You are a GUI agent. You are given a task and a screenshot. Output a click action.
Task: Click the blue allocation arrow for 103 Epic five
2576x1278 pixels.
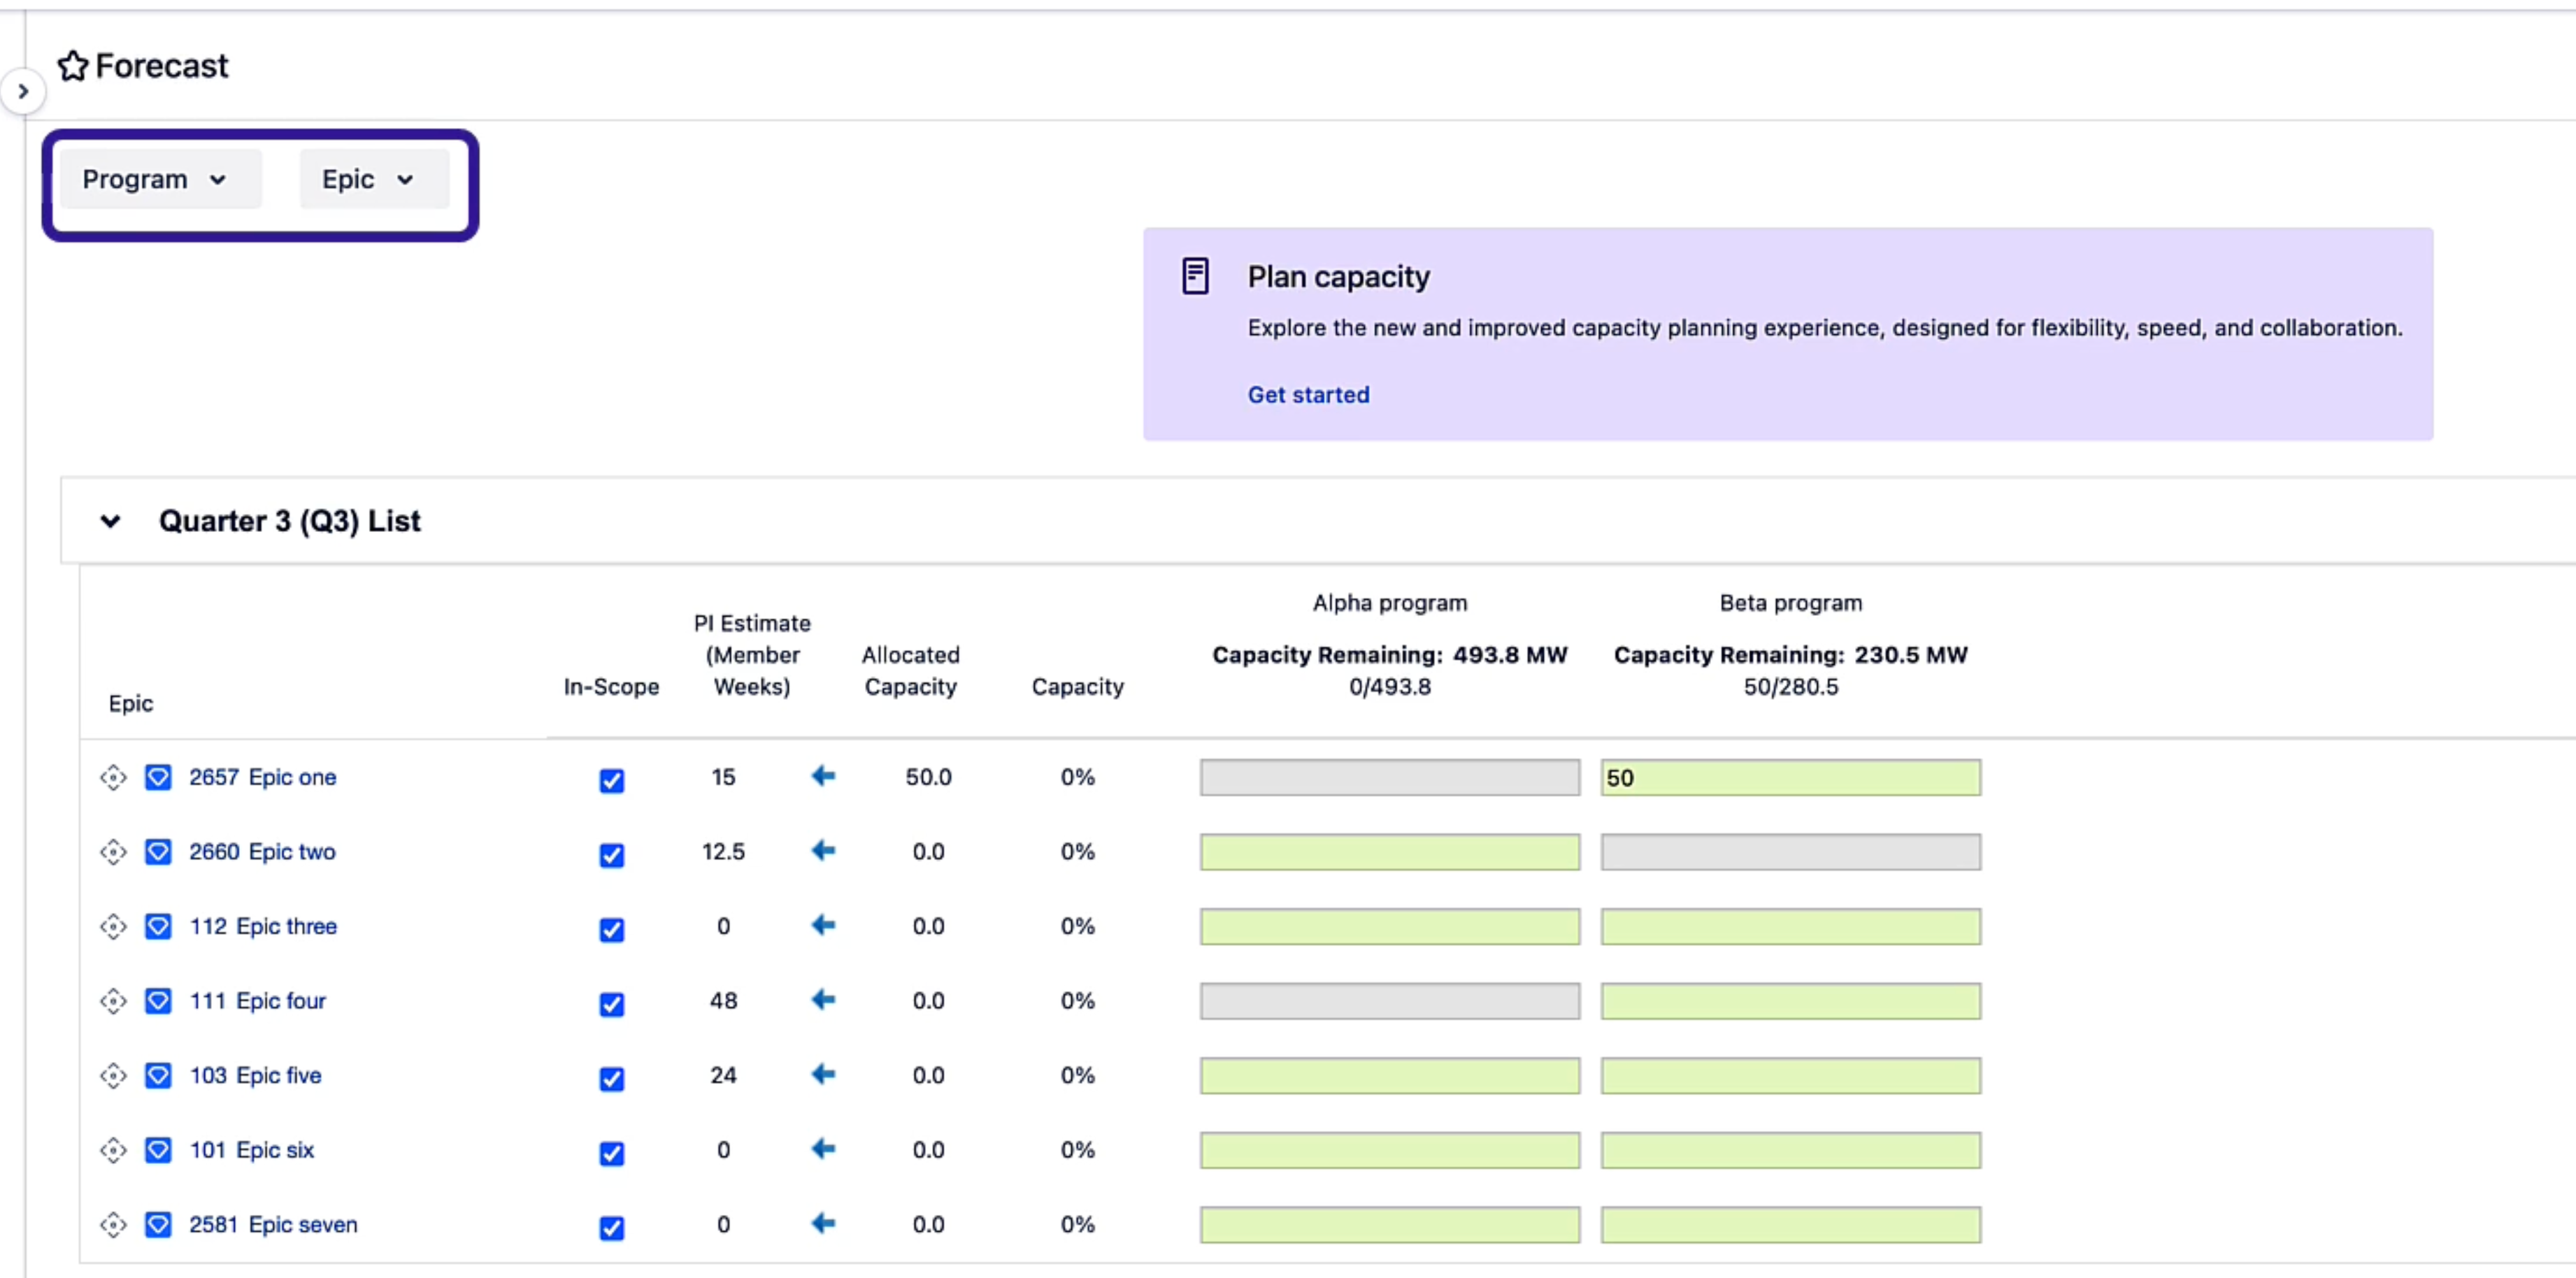click(x=822, y=1074)
